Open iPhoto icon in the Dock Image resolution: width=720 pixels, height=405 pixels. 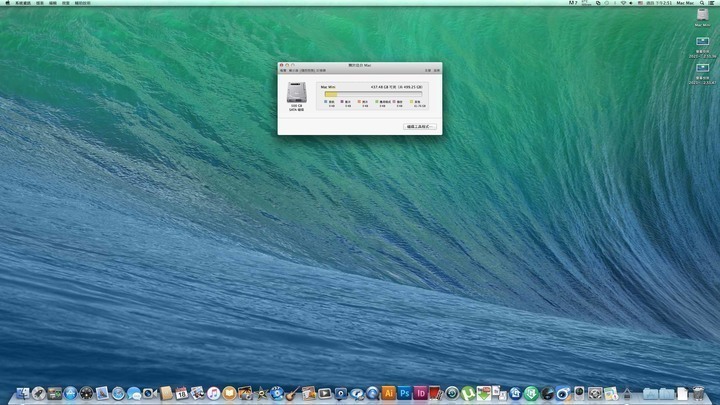245,393
